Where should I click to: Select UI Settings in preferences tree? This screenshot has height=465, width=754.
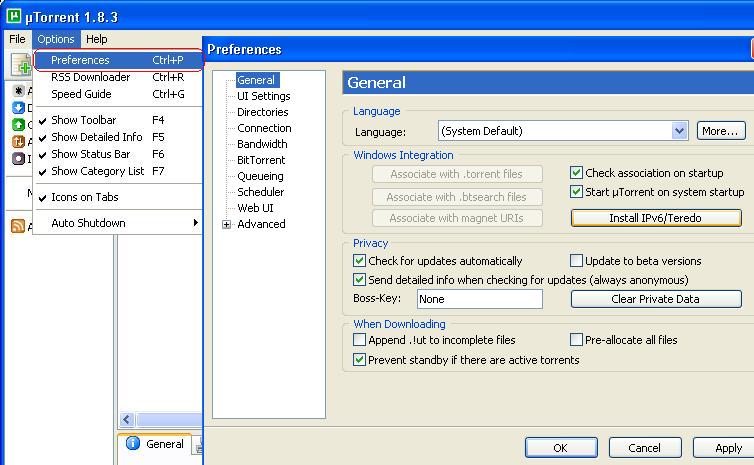(x=264, y=96)
